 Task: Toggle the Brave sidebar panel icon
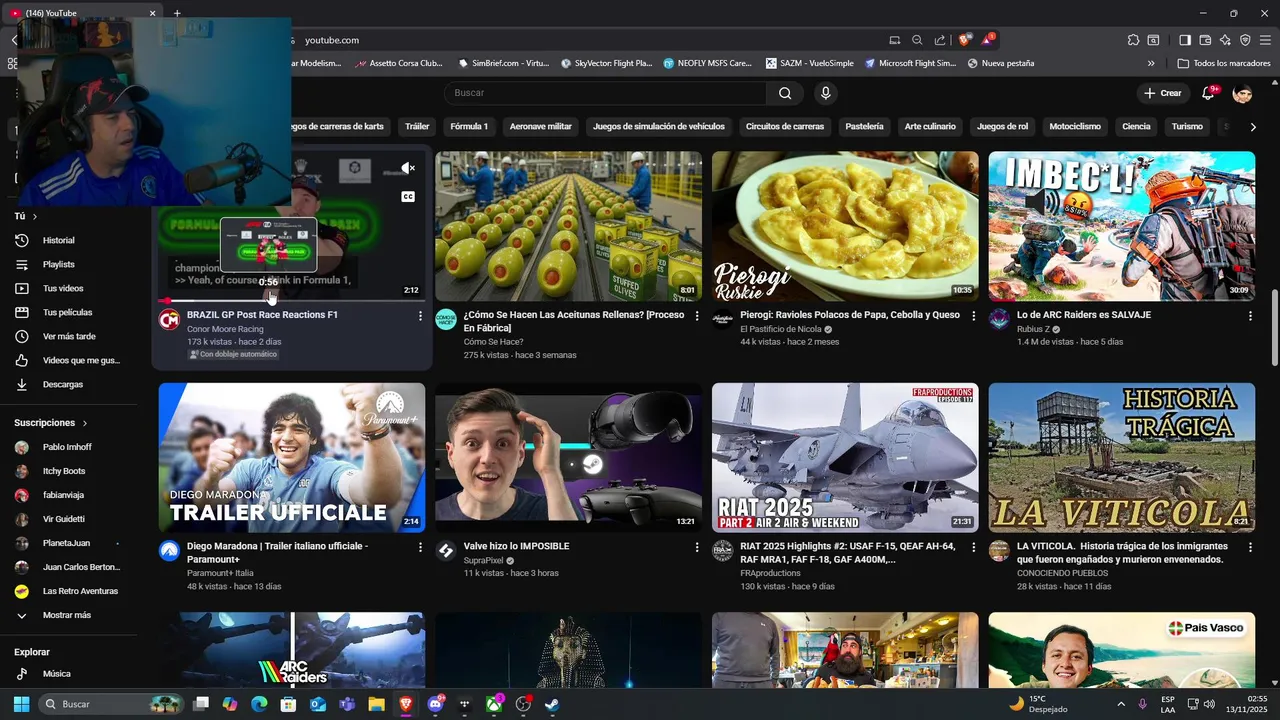pyautogui.click(x=1185, y=40)
